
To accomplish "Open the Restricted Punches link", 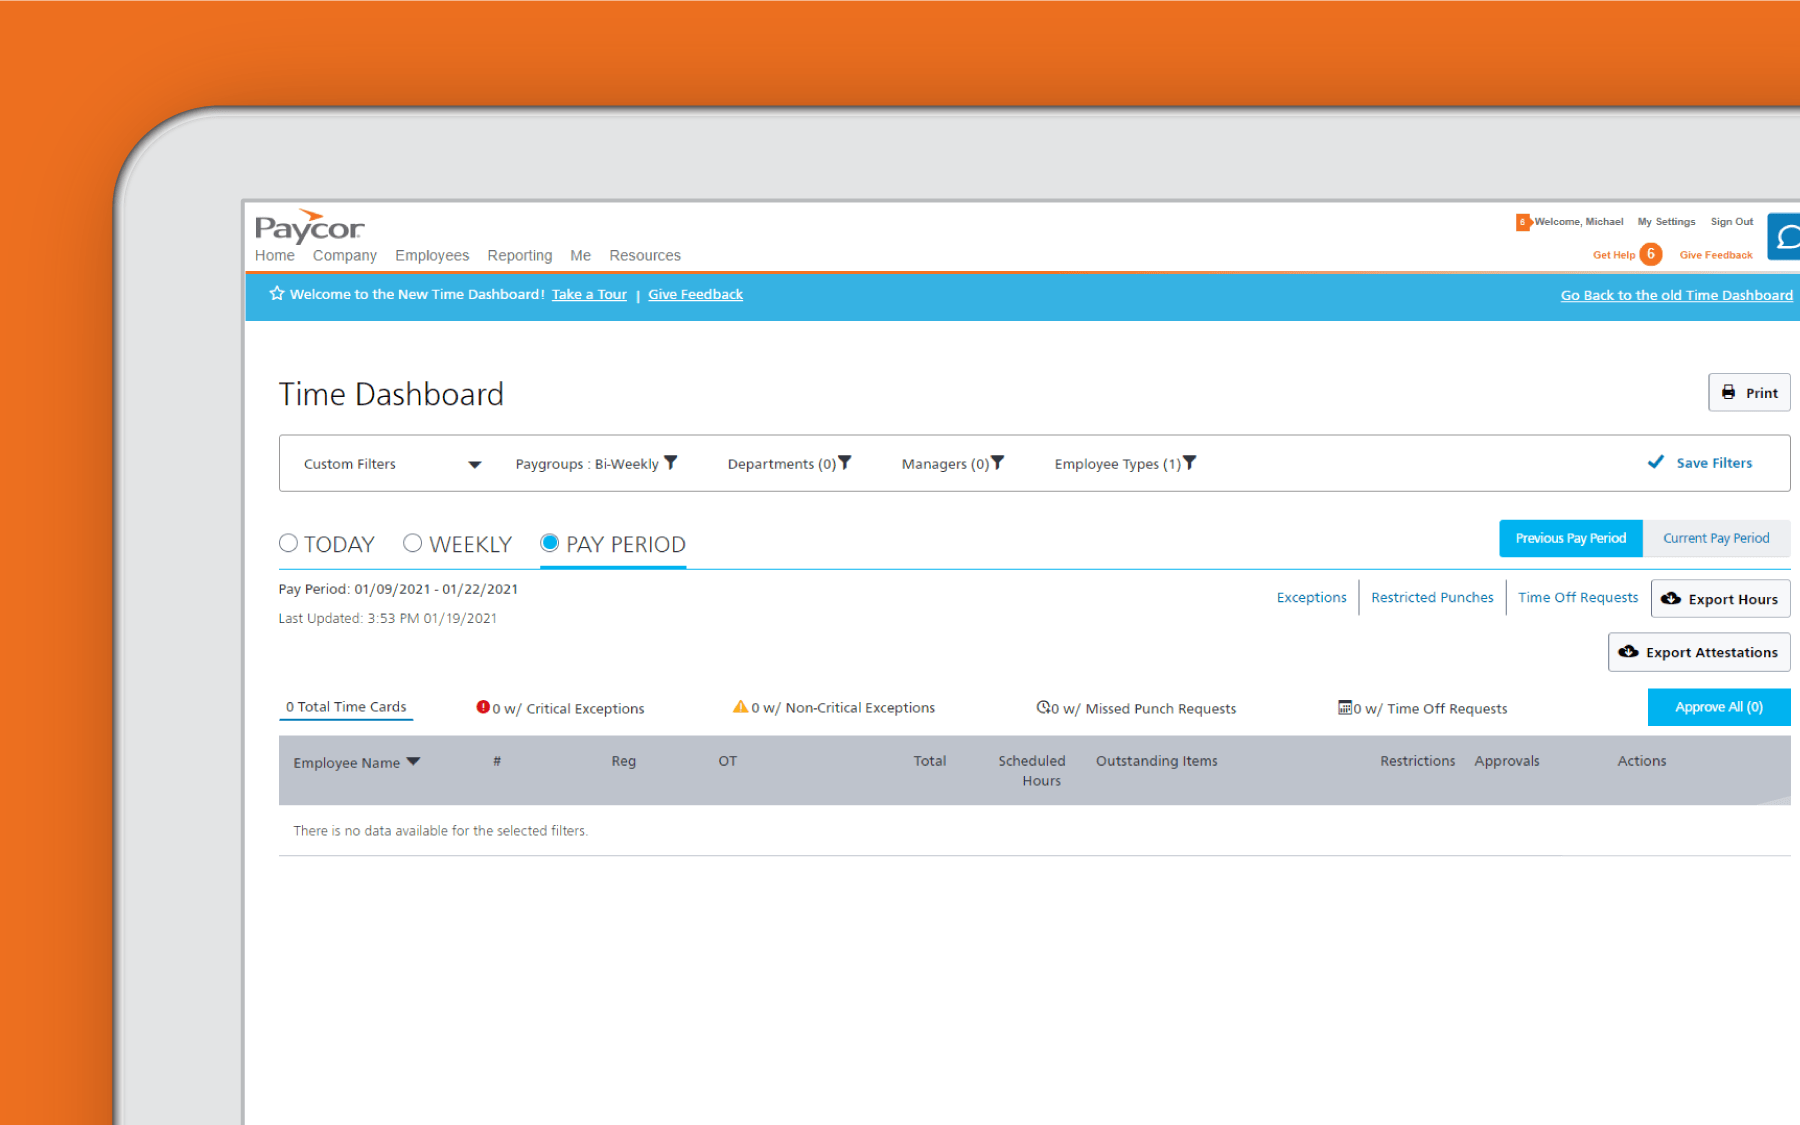I will coord(1432,597).
